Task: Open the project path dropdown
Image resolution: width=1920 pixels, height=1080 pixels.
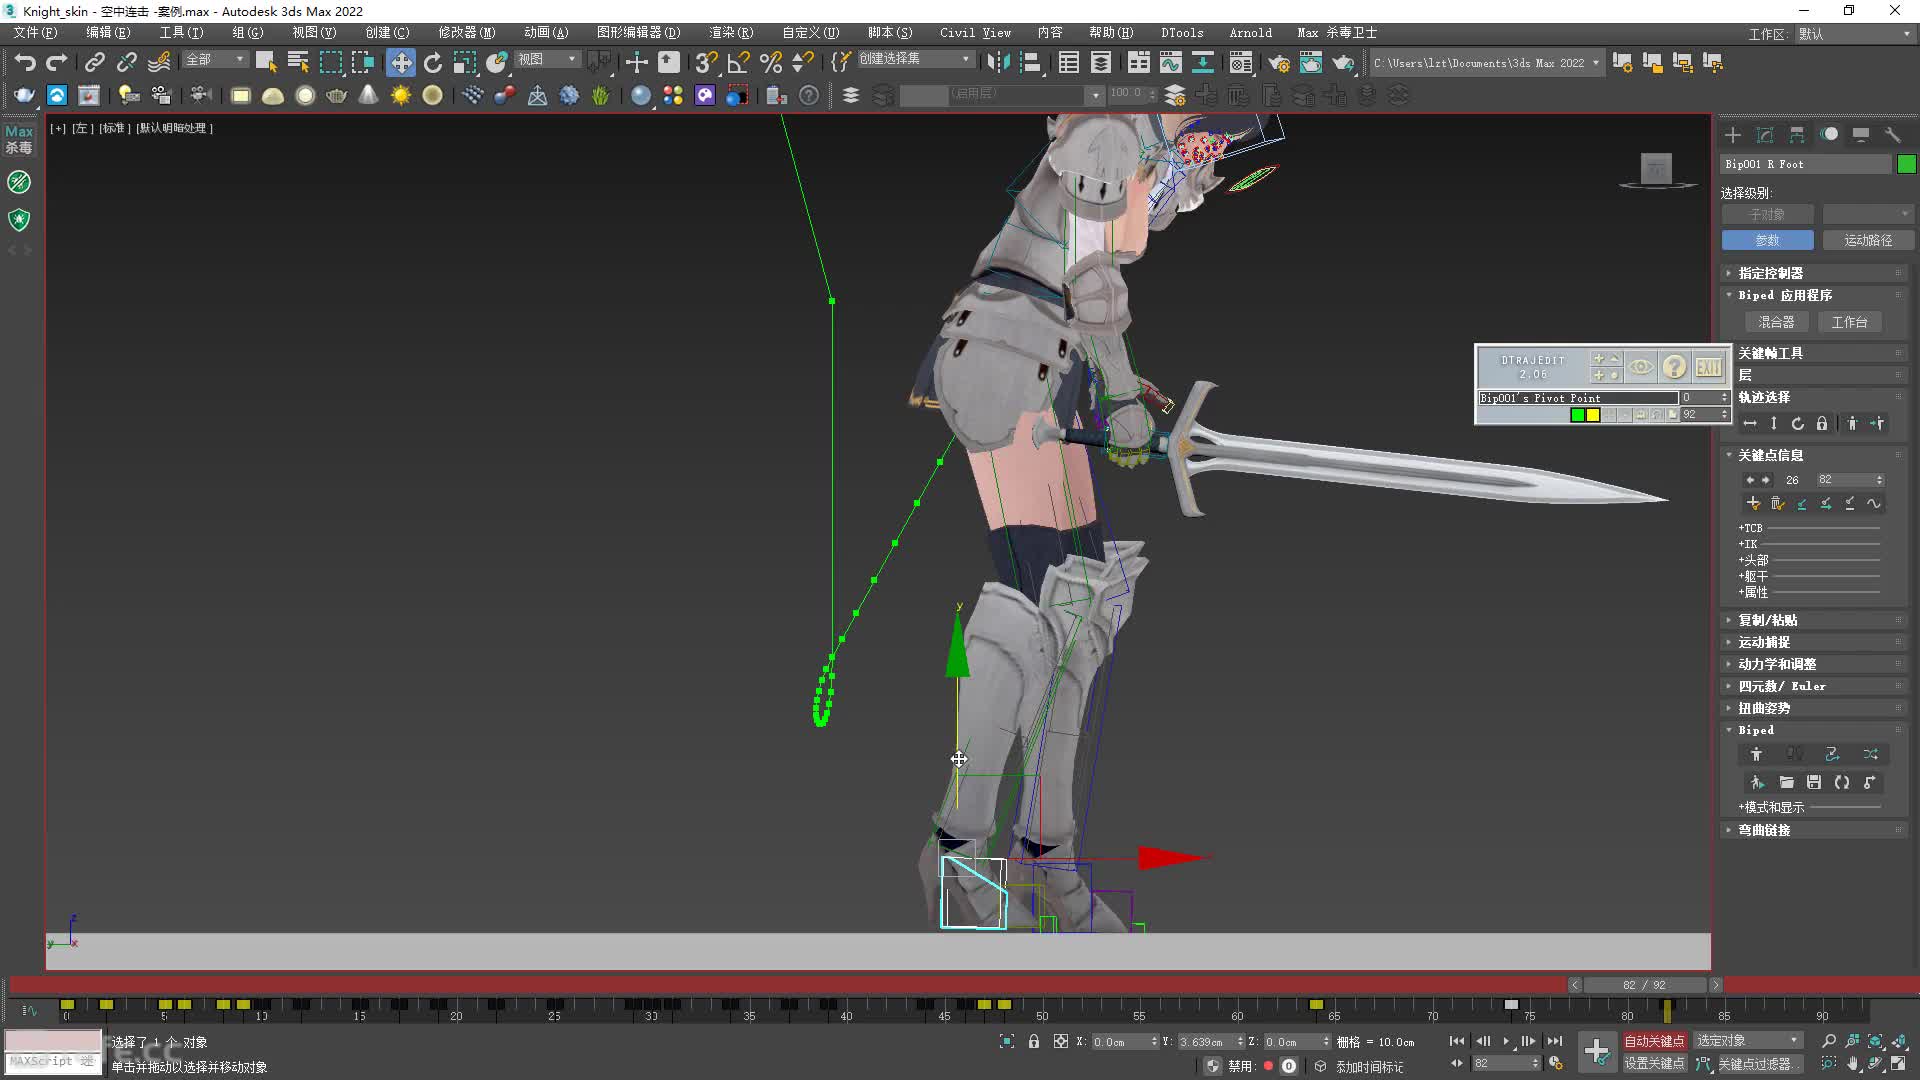Action: tap(1486, 62)
